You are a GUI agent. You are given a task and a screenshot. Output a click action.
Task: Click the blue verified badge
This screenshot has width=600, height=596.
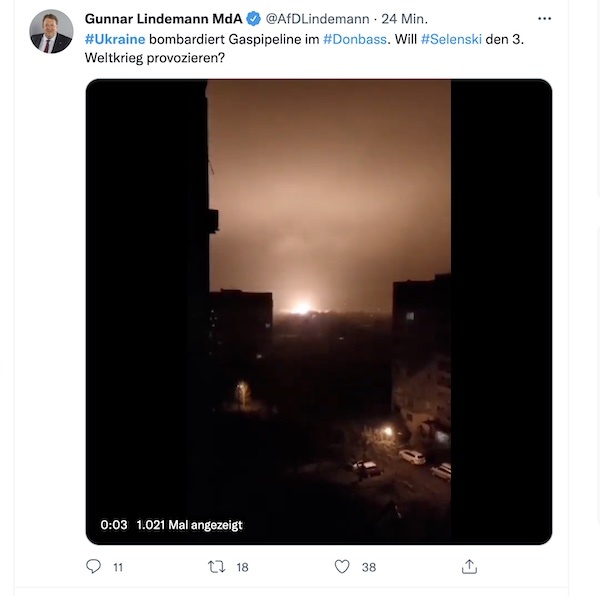[254, 18]
